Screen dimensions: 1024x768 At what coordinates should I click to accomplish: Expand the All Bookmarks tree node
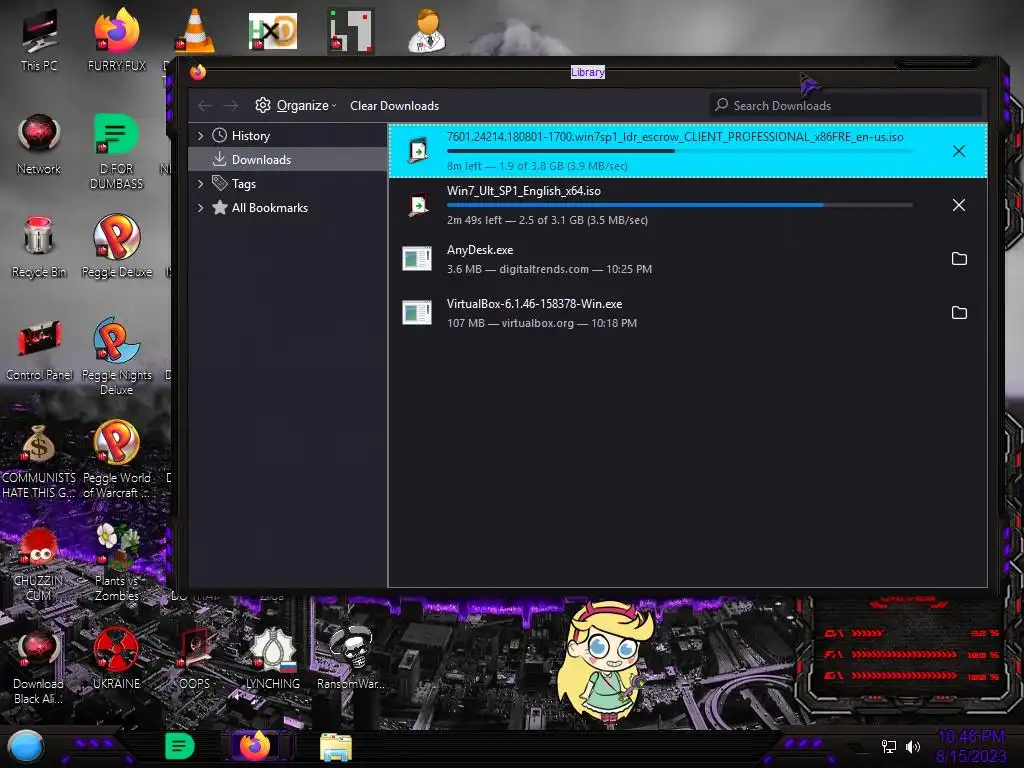click(200, 208)
